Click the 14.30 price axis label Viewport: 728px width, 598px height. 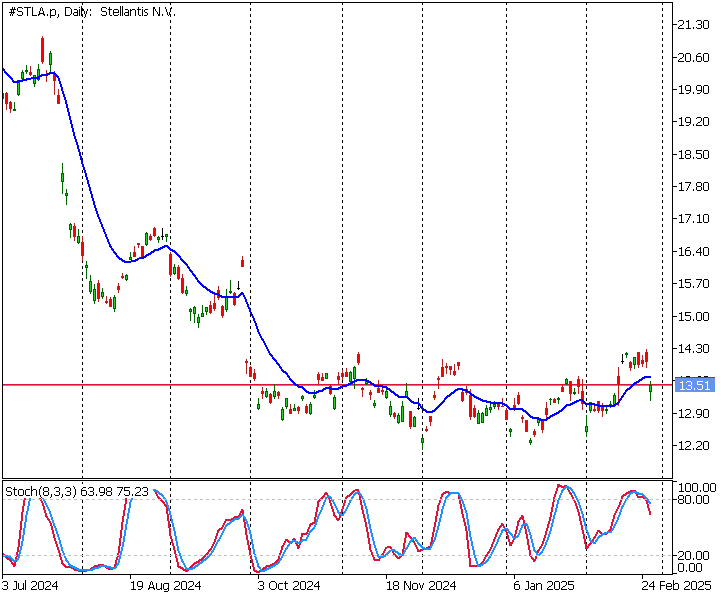pos(694,349)
